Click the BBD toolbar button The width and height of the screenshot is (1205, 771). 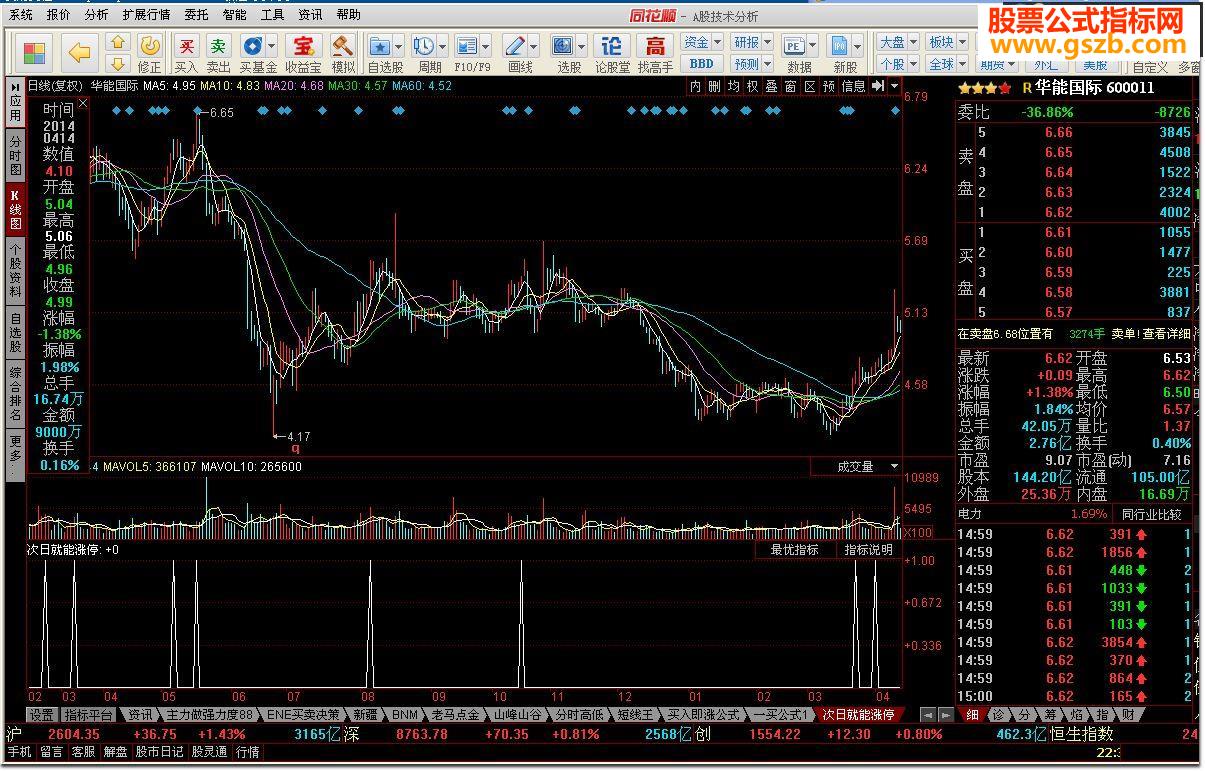702,63
